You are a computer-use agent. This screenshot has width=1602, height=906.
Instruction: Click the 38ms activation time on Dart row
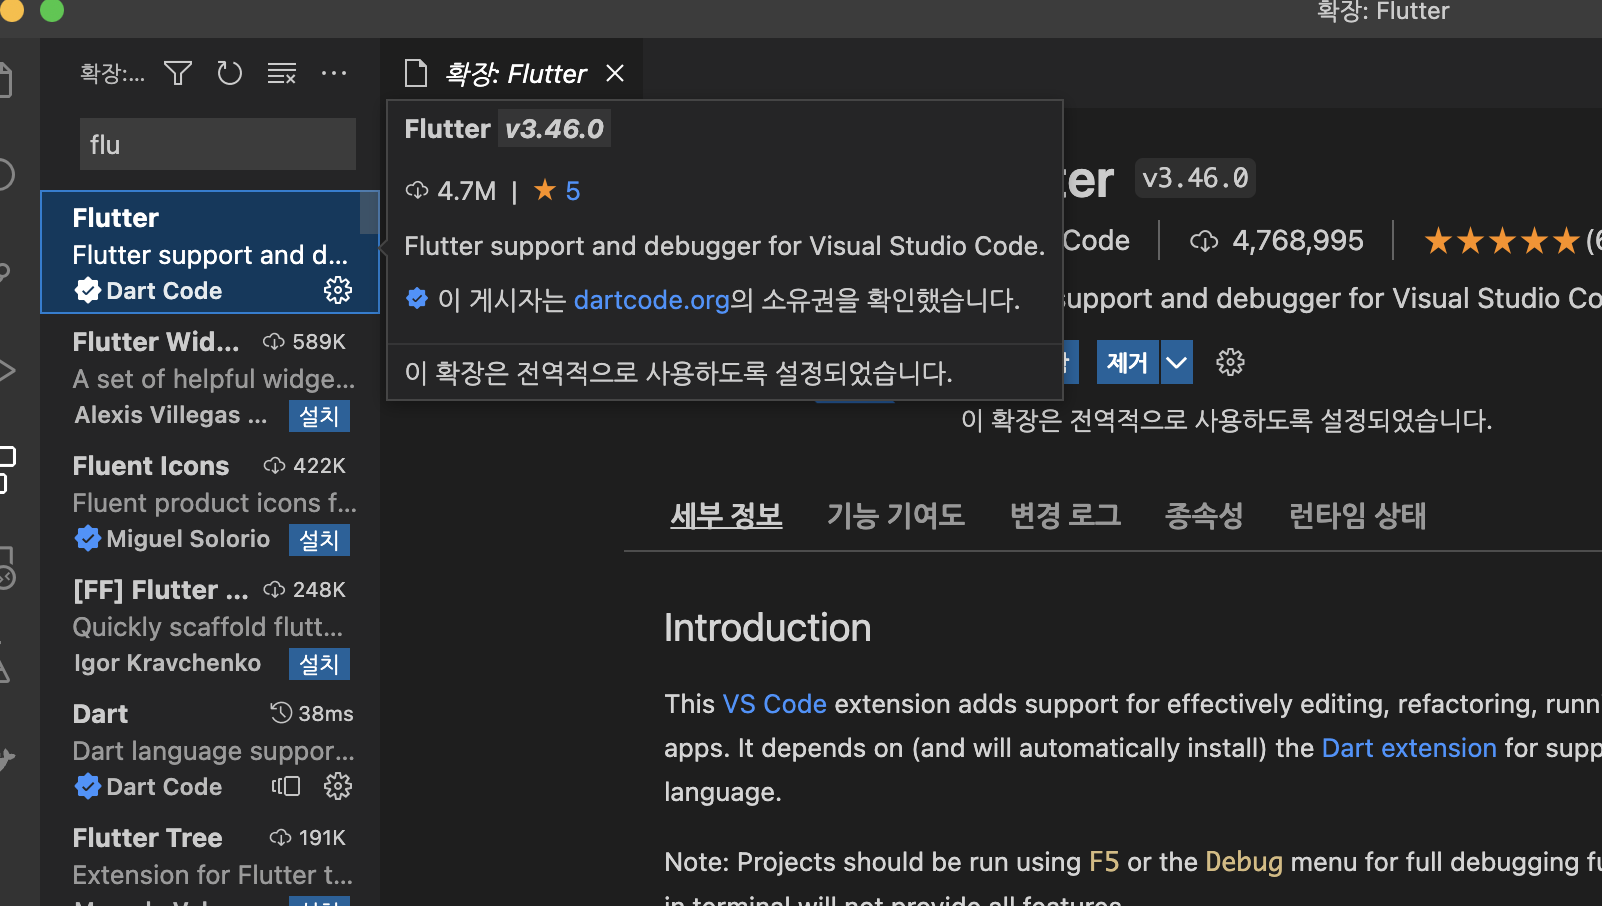[311, 714]
